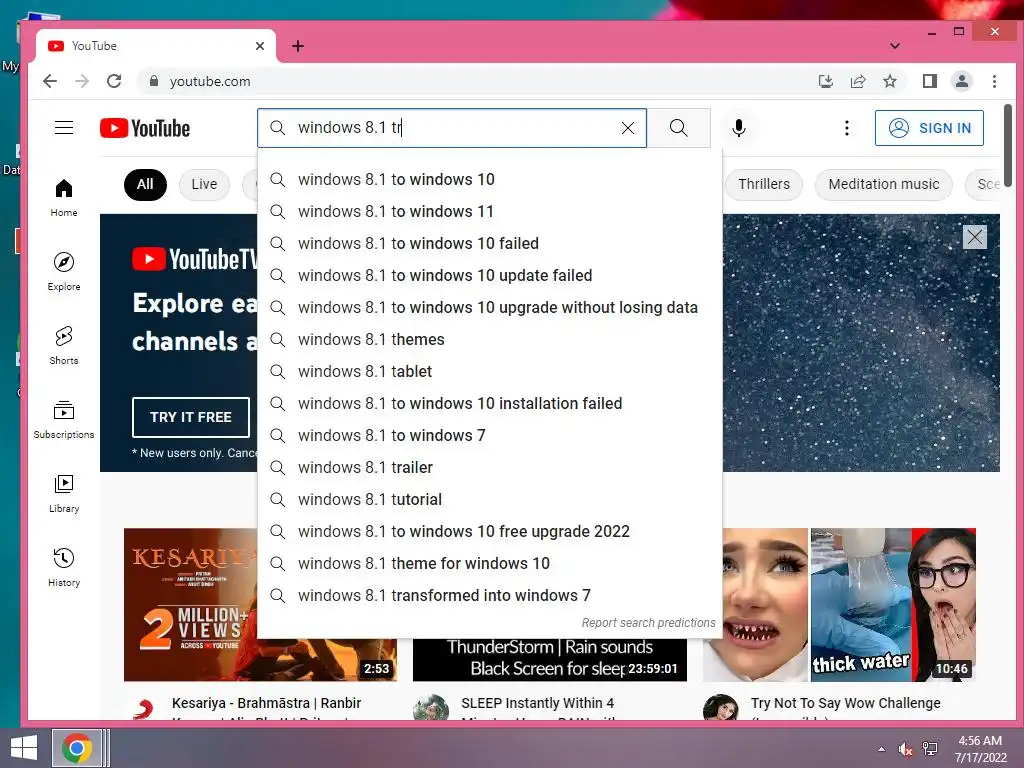Open the Chrome profile avatar
The width and height of the screenshot is (1024, 768).
point(962,81)
